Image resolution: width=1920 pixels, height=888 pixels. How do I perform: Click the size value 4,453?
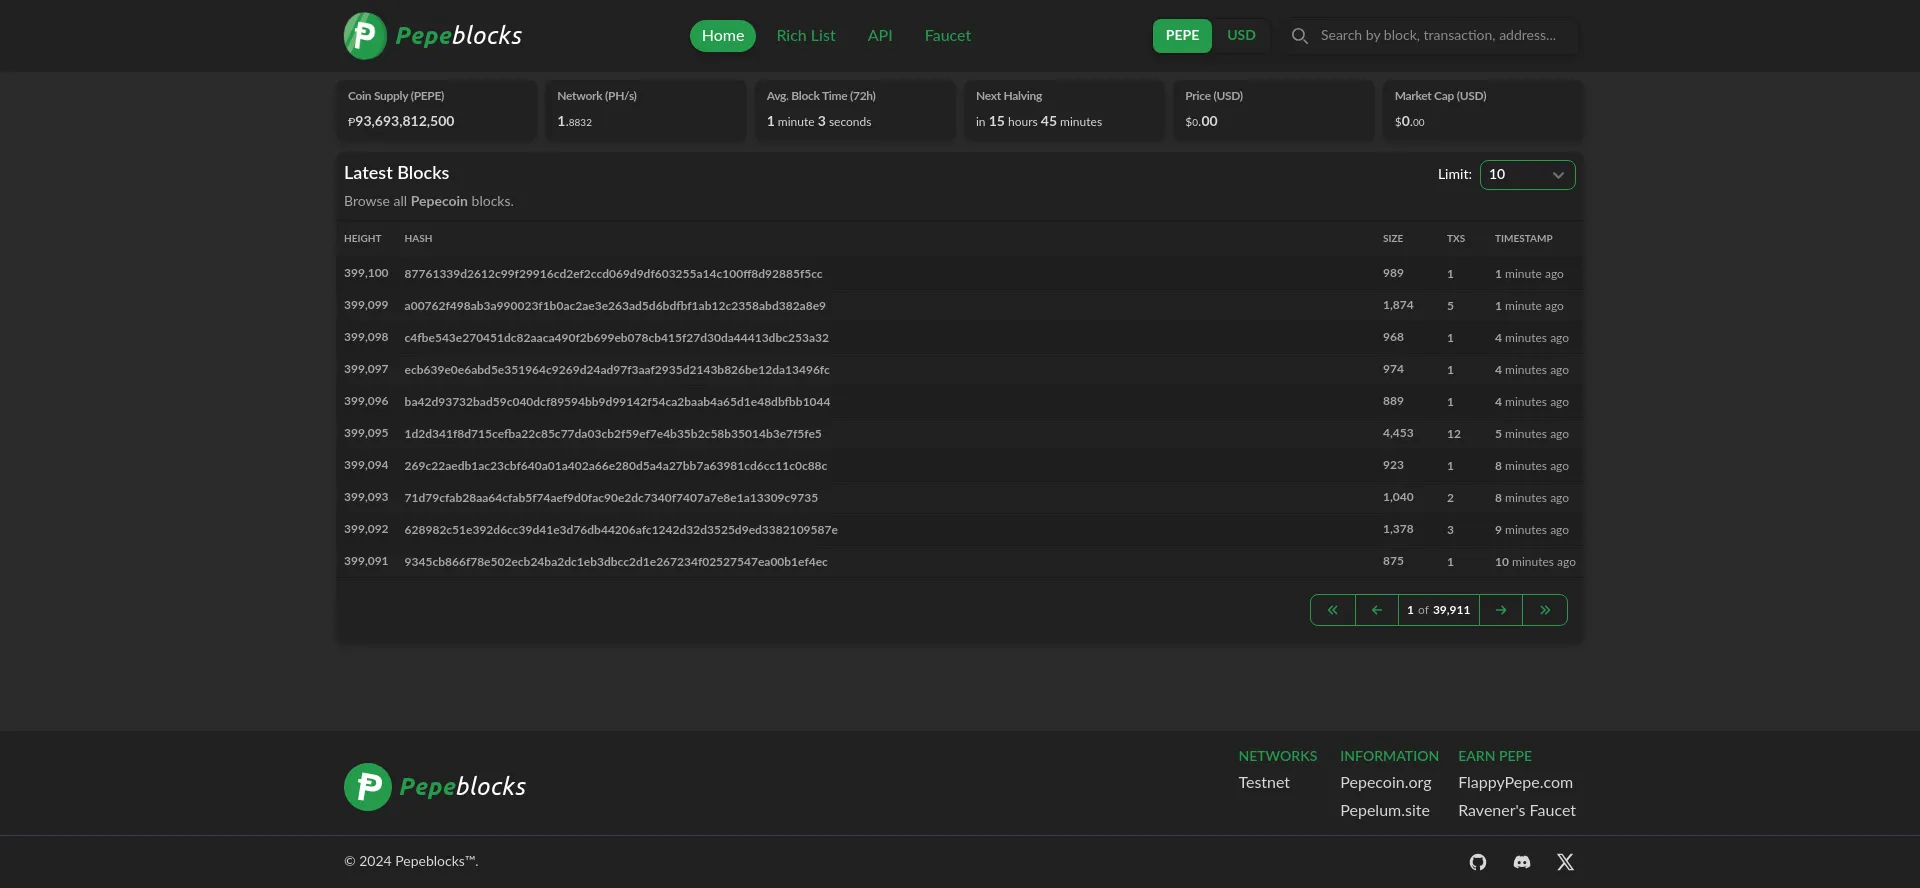[1398, 433]
